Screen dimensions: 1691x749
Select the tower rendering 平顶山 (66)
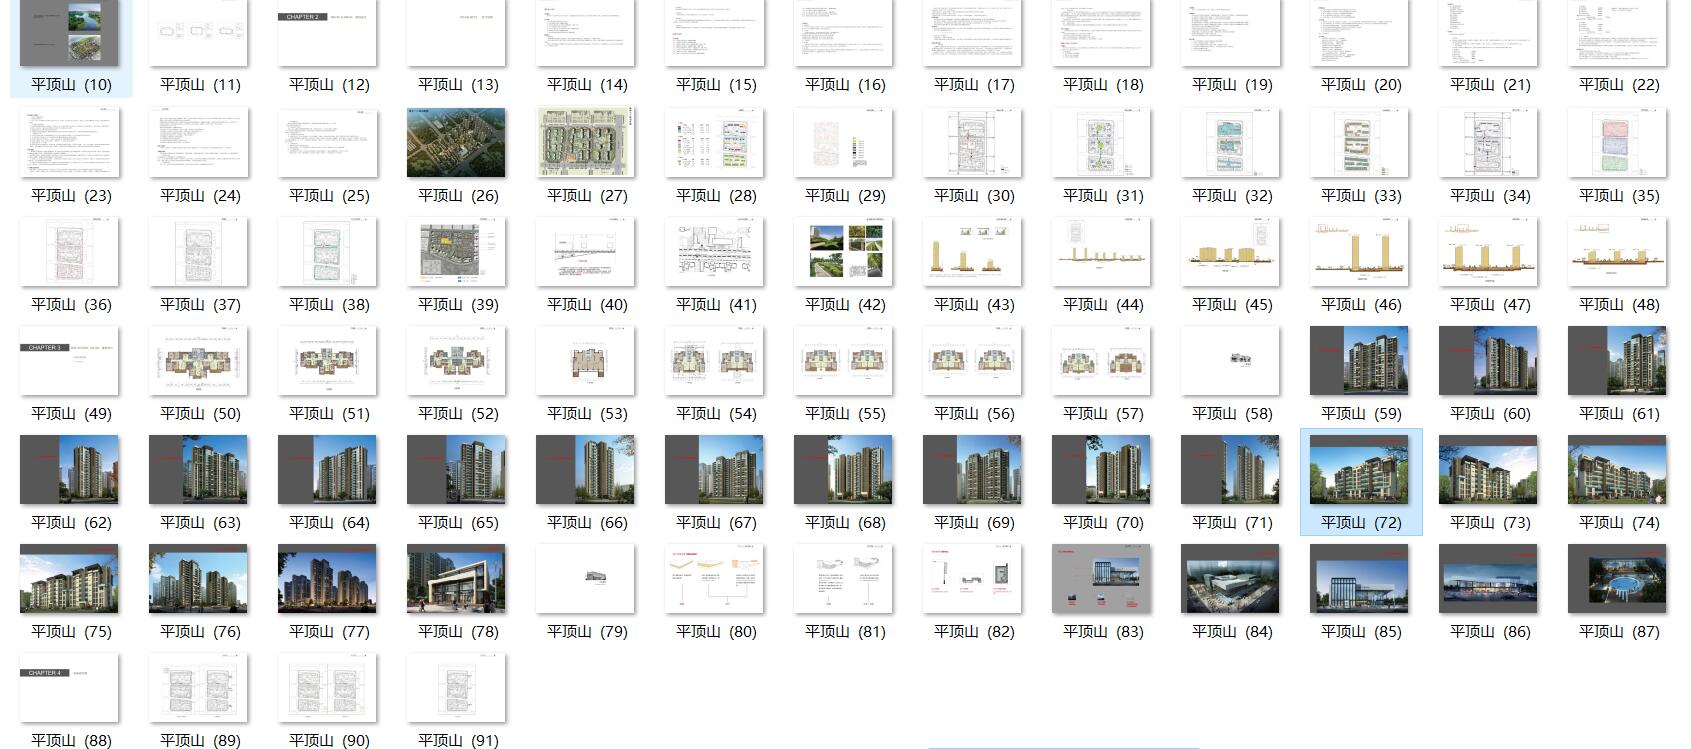click(x=585, y=470)
